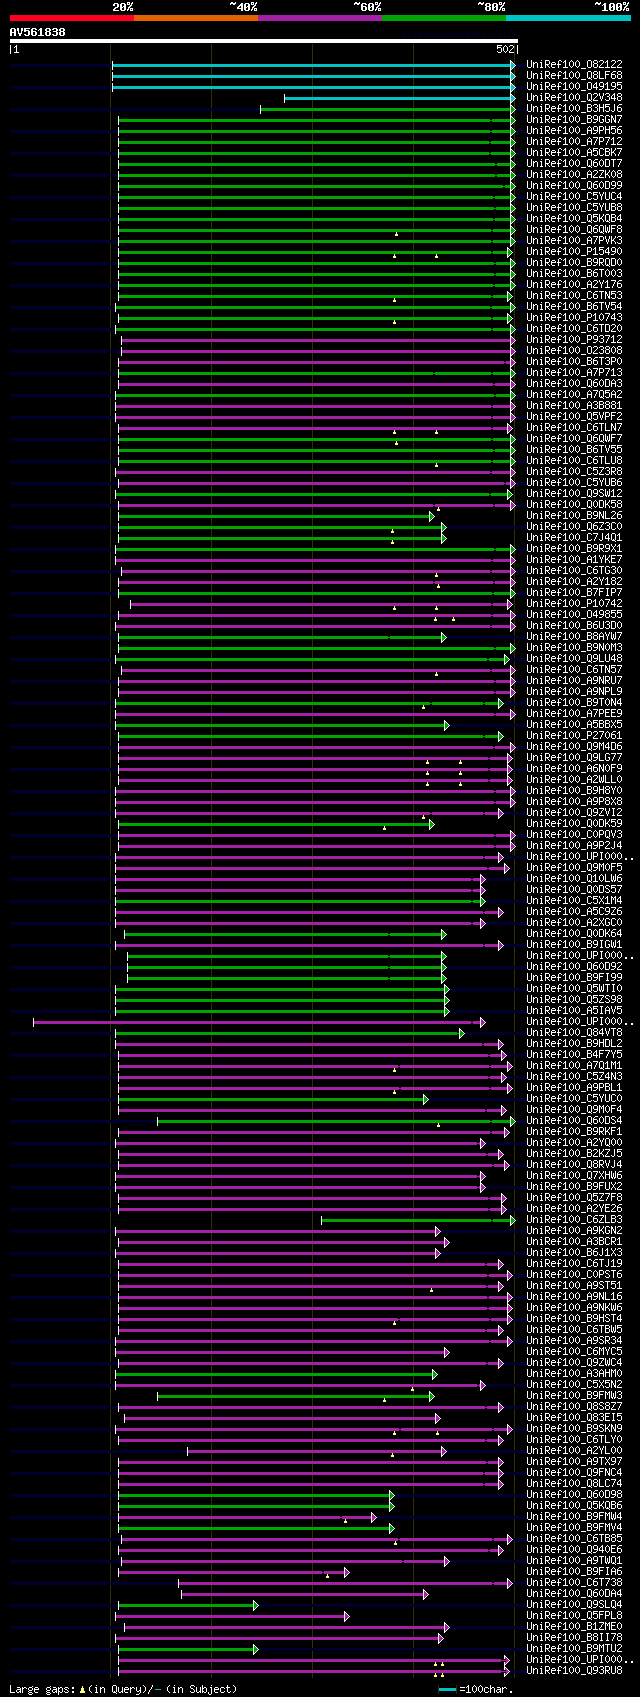The image size is (640, 1697).
Task: Select the UniRef100_C7J4Q1 label
Action: click(x=574, y=538)
